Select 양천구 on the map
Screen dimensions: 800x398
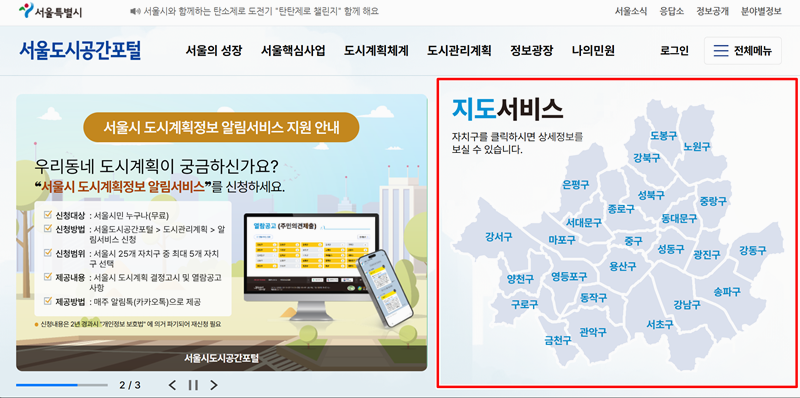pyautogui.click(x=520, y=279)
